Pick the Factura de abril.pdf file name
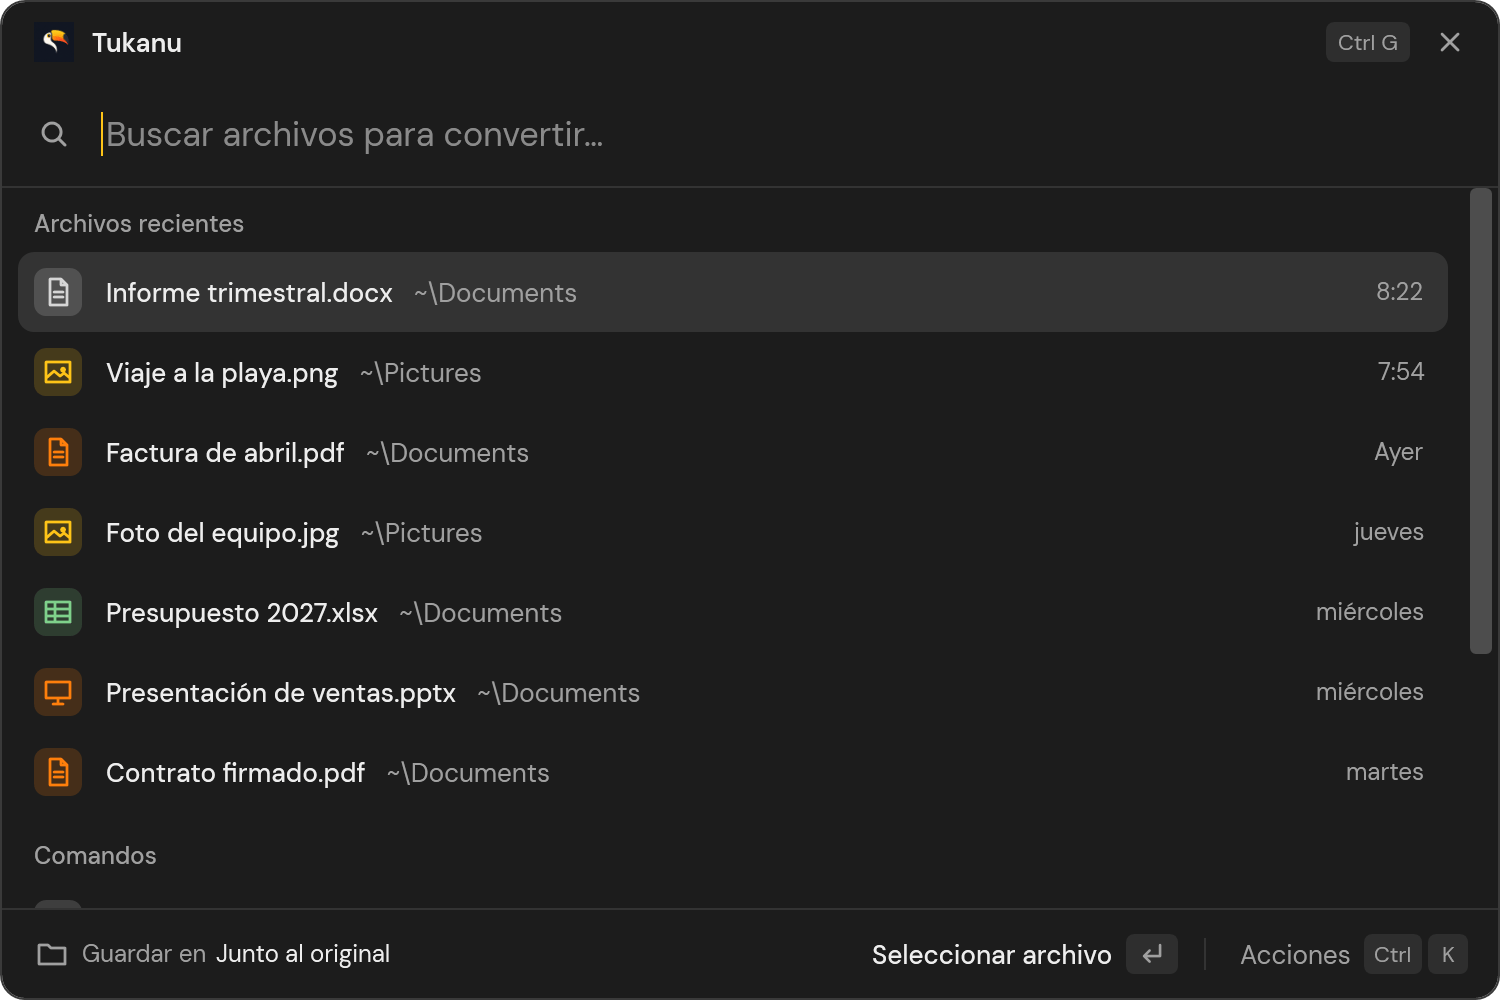This screenshot has height=1000, width=1500. [225, 452]
